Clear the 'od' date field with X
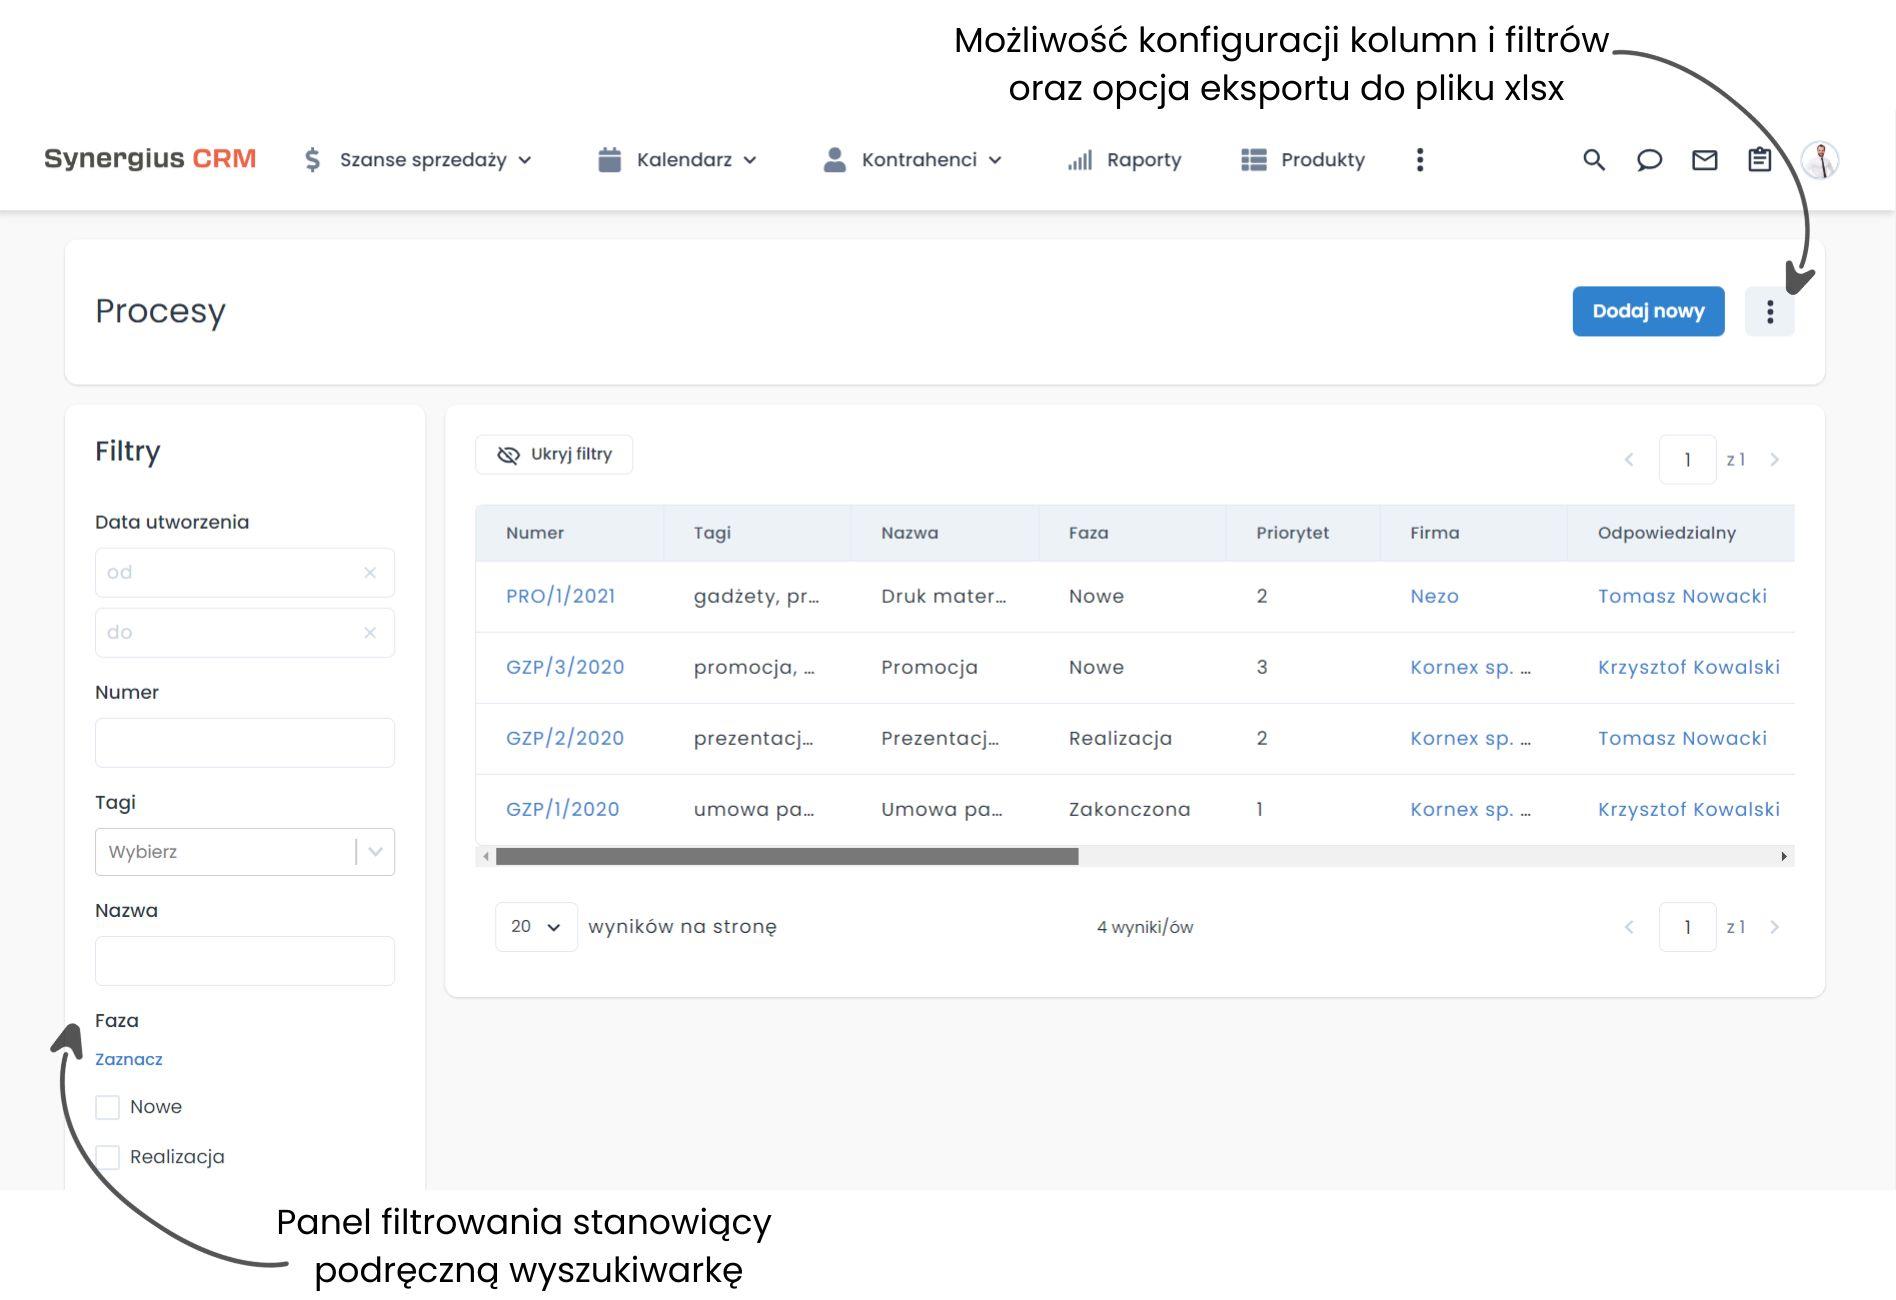The width and height of the screenshot is (1896, 1300). tap(370, 573)
